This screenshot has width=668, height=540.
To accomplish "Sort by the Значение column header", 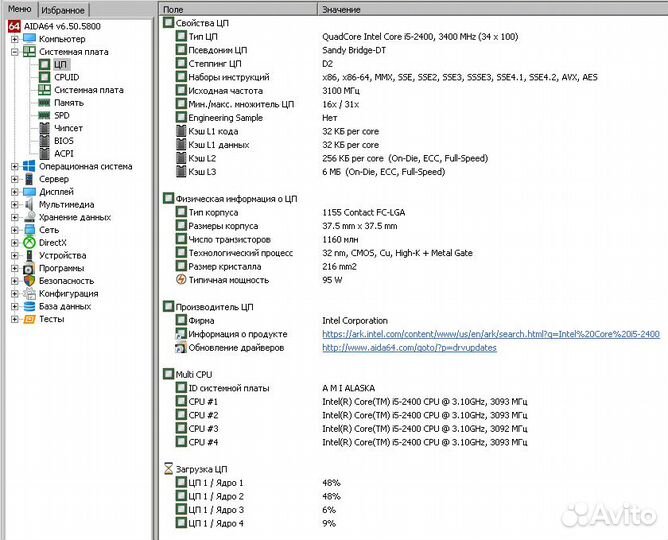I will [492, 9].
